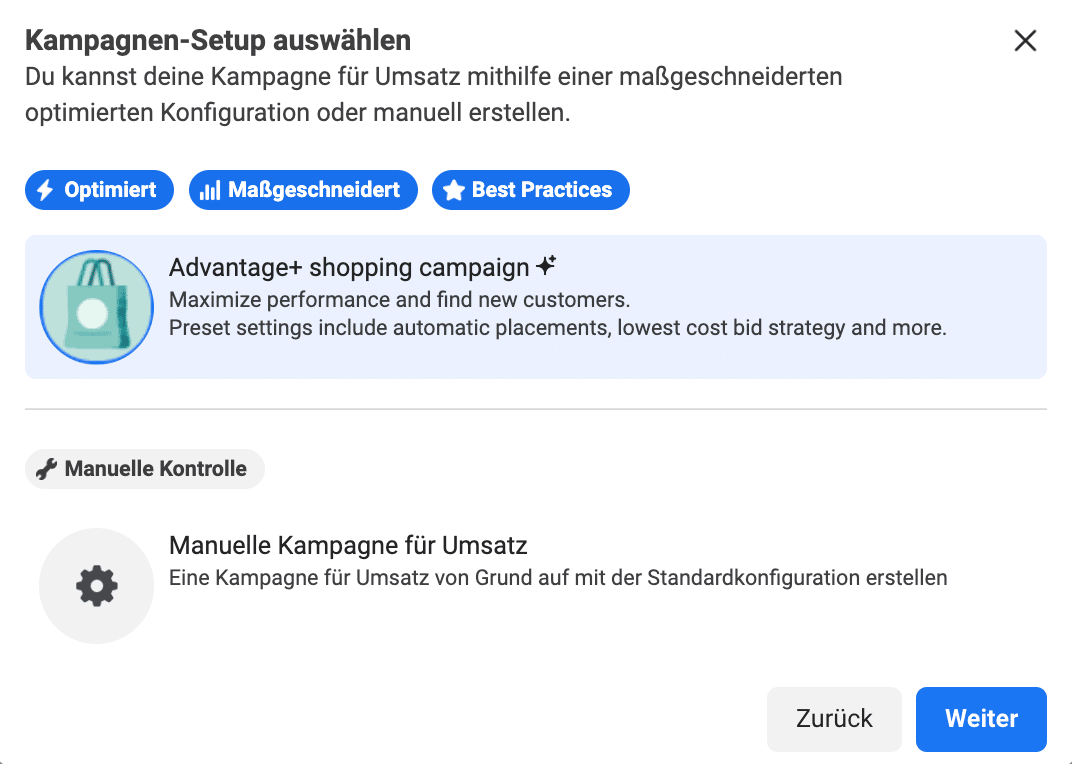The width and height of the screenshot is (1072, 764).
Task: Select the Manuelle Kontrolle category chip
Action: tap(144, 468)
